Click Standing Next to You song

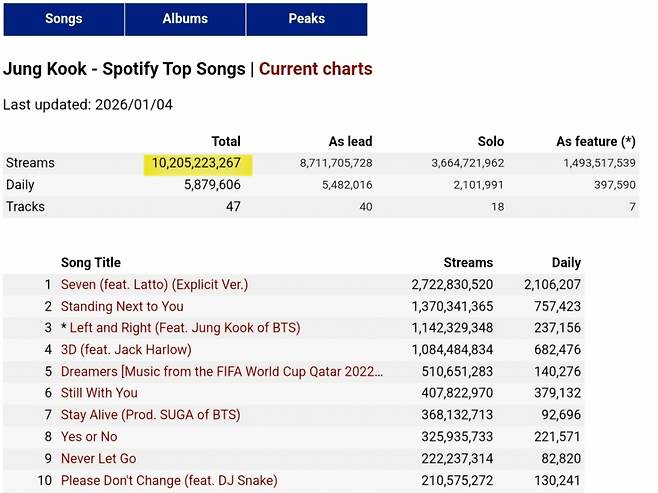tap(122, 306)
